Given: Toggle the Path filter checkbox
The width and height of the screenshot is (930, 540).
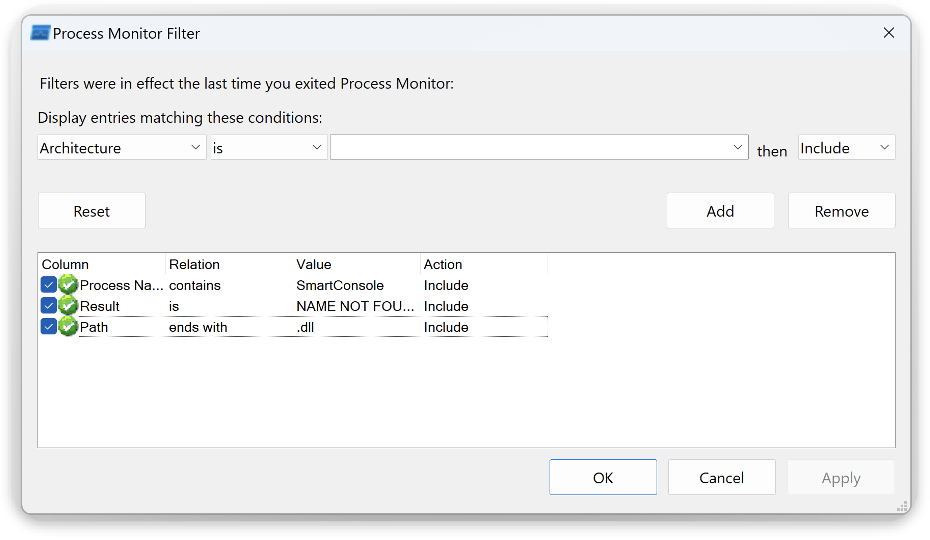Looking at the screenshot, I should click(x=49, y=327).
